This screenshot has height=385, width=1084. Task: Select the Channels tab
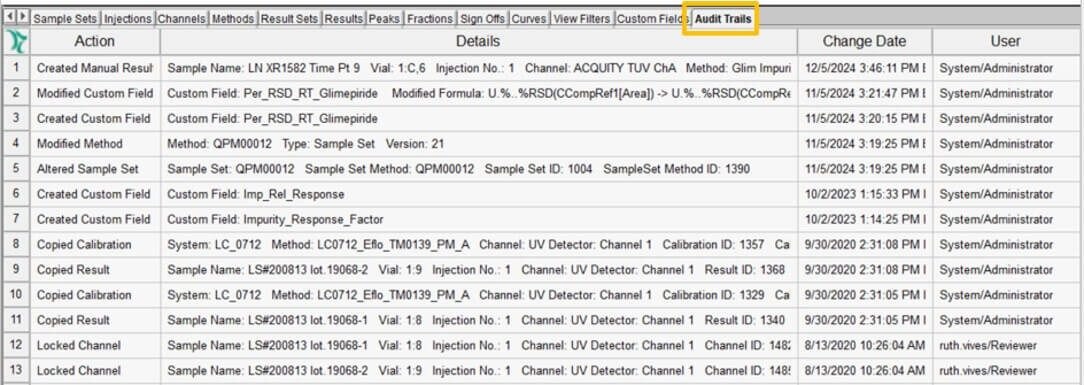click(182, 19)
